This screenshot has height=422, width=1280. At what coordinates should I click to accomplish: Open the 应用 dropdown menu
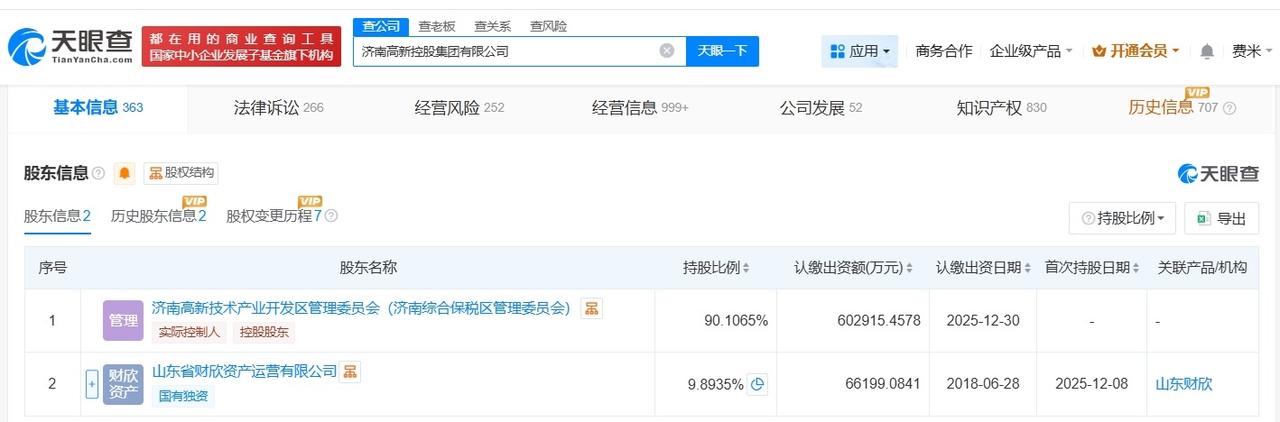coord(860,51)
